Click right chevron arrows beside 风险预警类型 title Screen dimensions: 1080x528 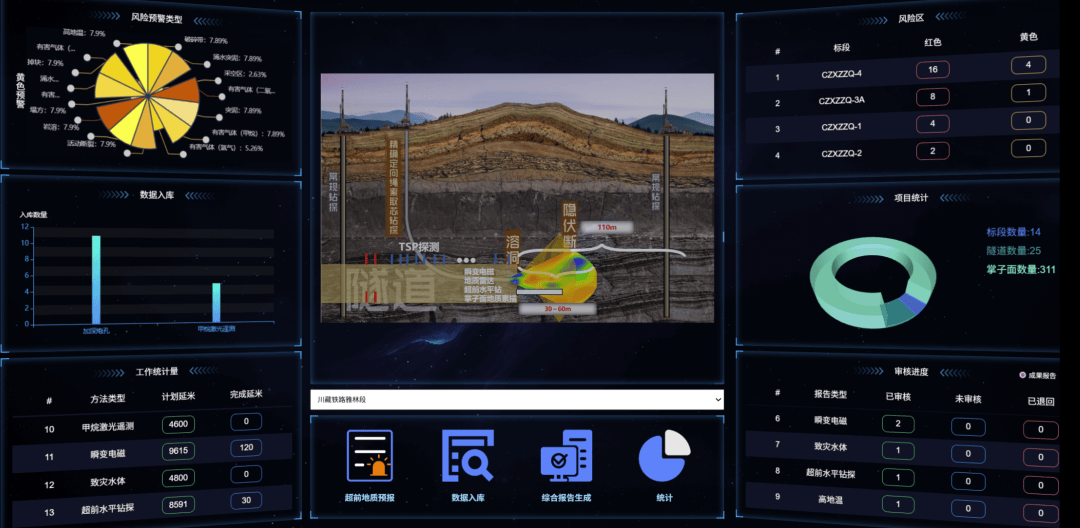208,19
